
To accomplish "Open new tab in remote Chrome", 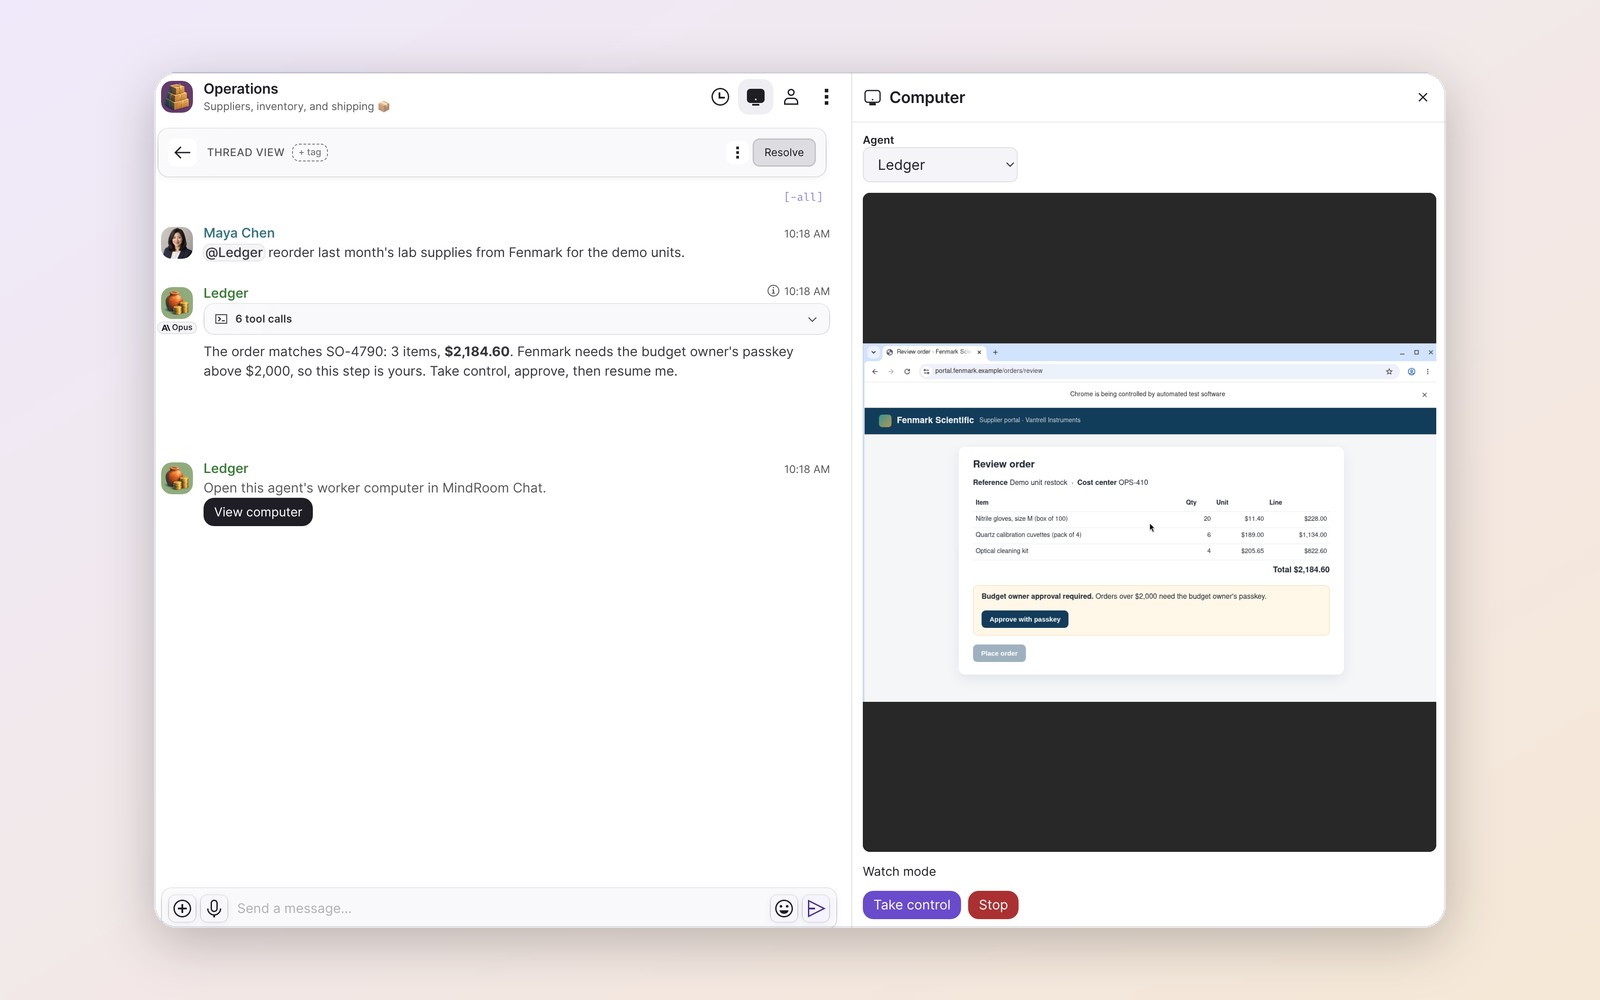I will pos(995,352).
